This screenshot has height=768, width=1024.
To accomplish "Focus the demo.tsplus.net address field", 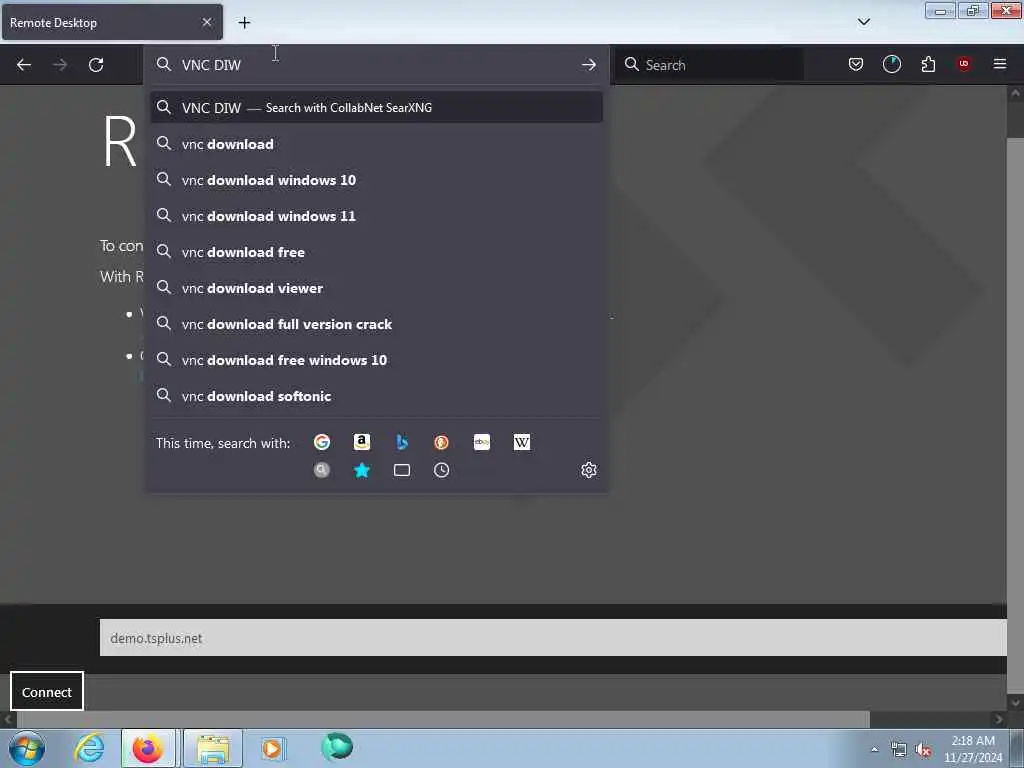I will coord(552,637).
